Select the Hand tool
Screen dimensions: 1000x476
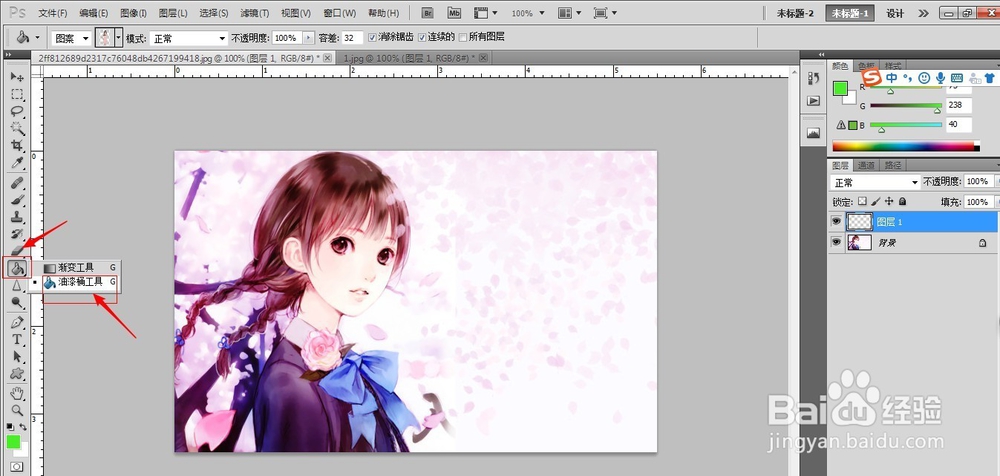click(x=17, y=393)
